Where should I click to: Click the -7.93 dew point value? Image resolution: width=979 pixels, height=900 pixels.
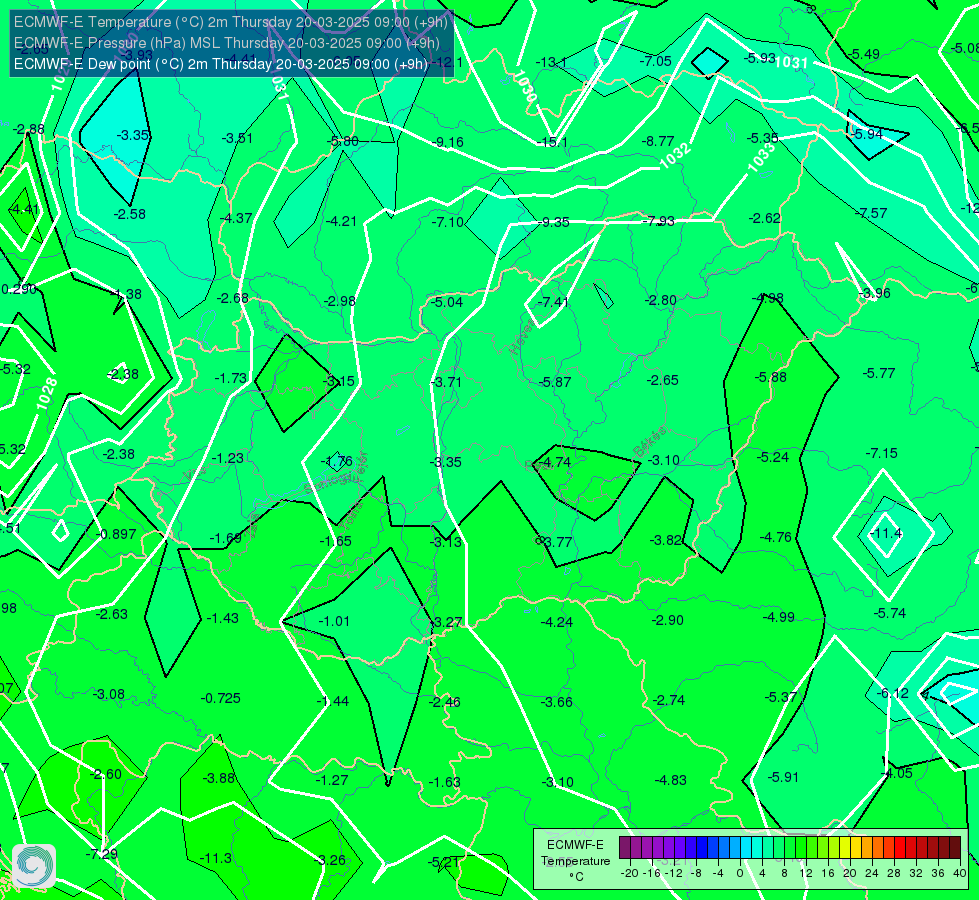pos(659,221)
